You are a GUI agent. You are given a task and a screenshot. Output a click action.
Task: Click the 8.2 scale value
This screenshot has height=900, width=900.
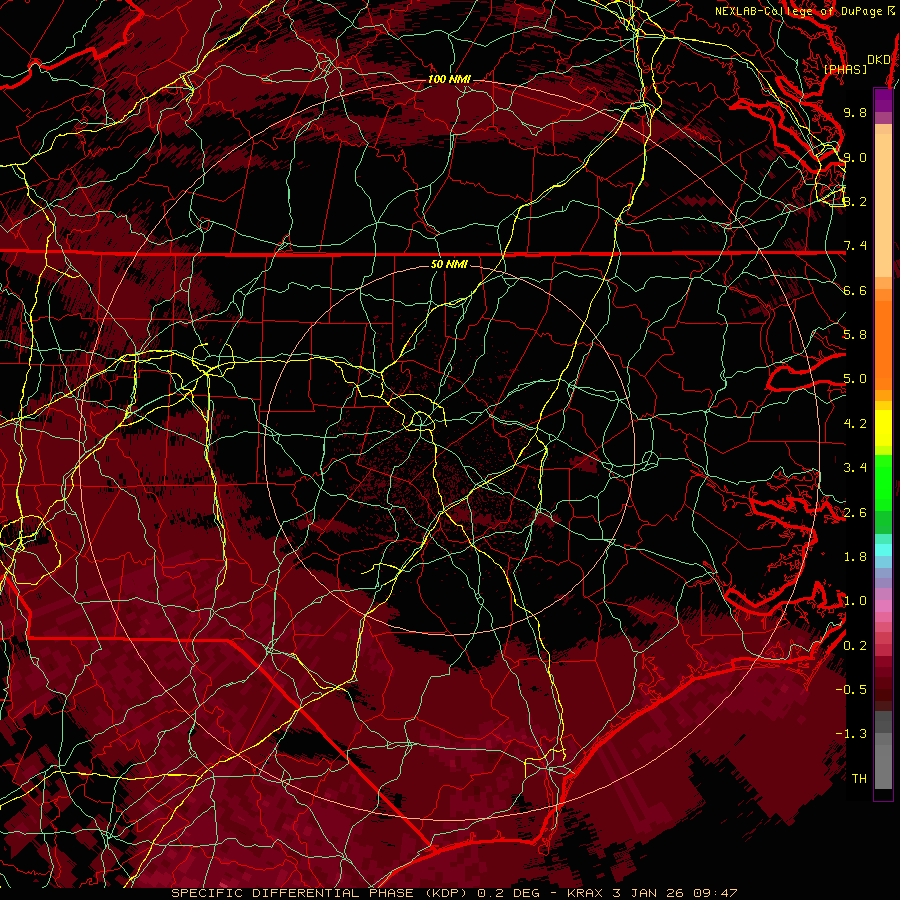tap(855, 201)
